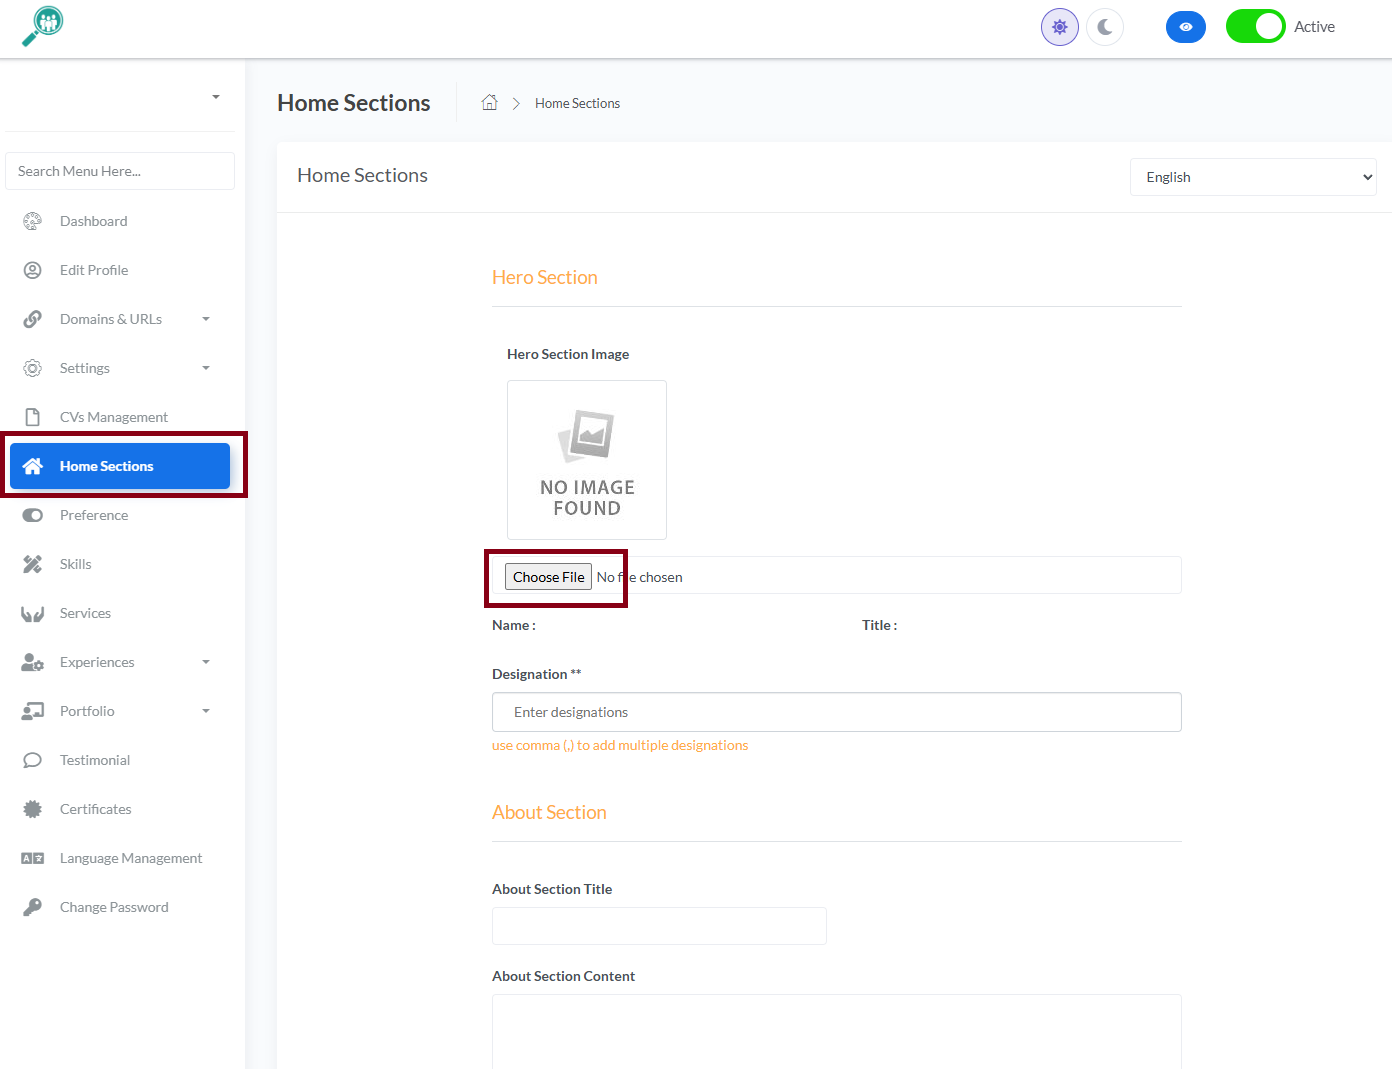Click the Preference toggle icon in sidebar
1392x1069 pixels.
pyautogui.click(x=33, y=515)
